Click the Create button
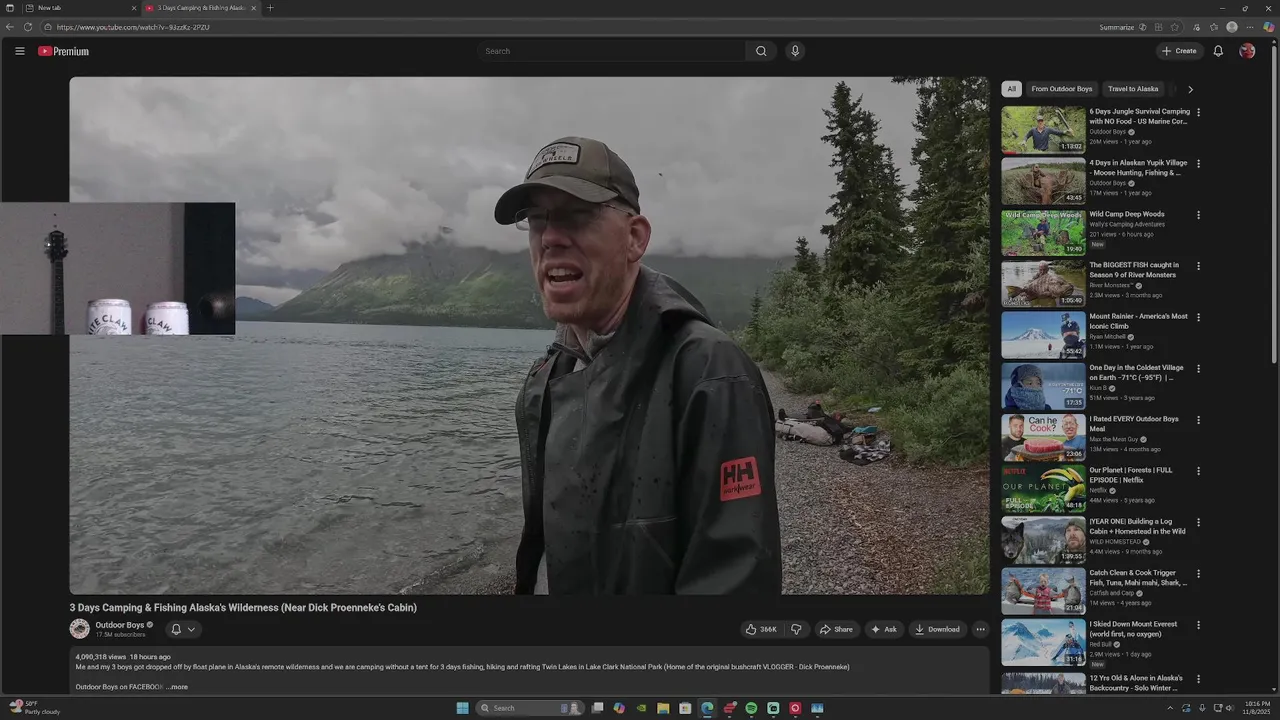Image resolution: width=1280 pixels, height=720 pixels. (1179, 51)
